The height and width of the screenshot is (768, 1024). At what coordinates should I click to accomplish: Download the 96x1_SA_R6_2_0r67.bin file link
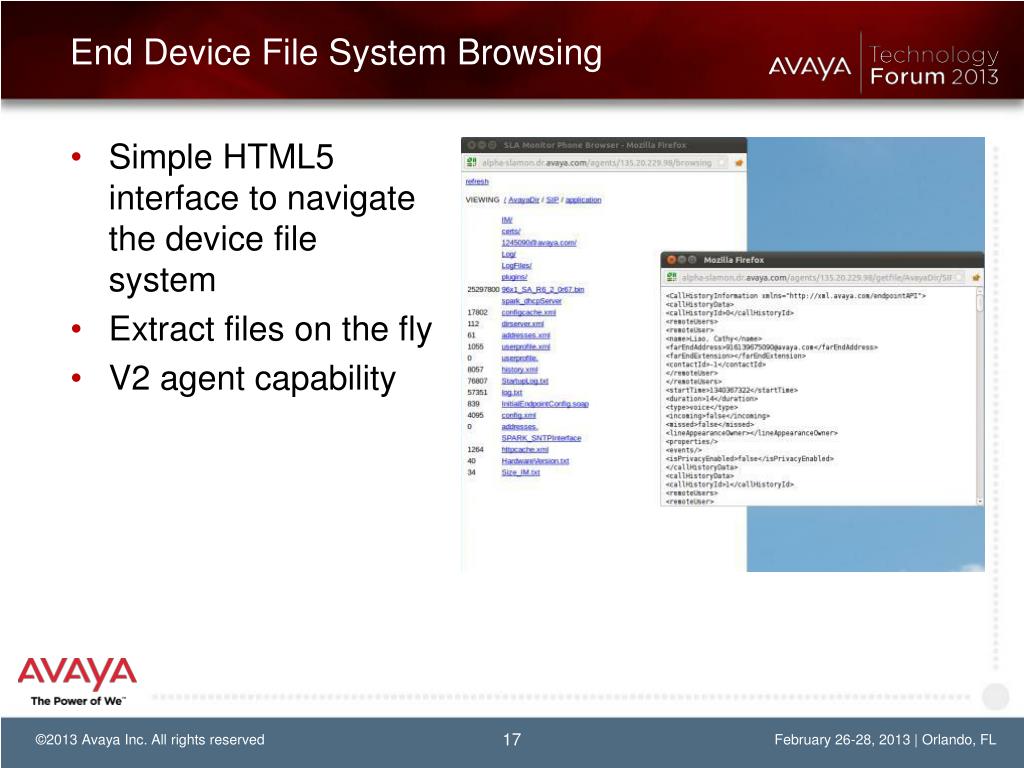543,289
